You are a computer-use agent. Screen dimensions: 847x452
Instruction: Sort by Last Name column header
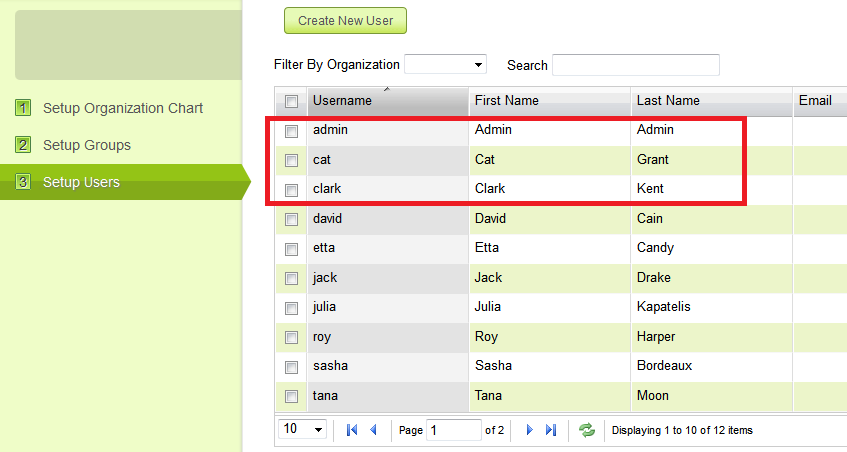pos(668,101)
